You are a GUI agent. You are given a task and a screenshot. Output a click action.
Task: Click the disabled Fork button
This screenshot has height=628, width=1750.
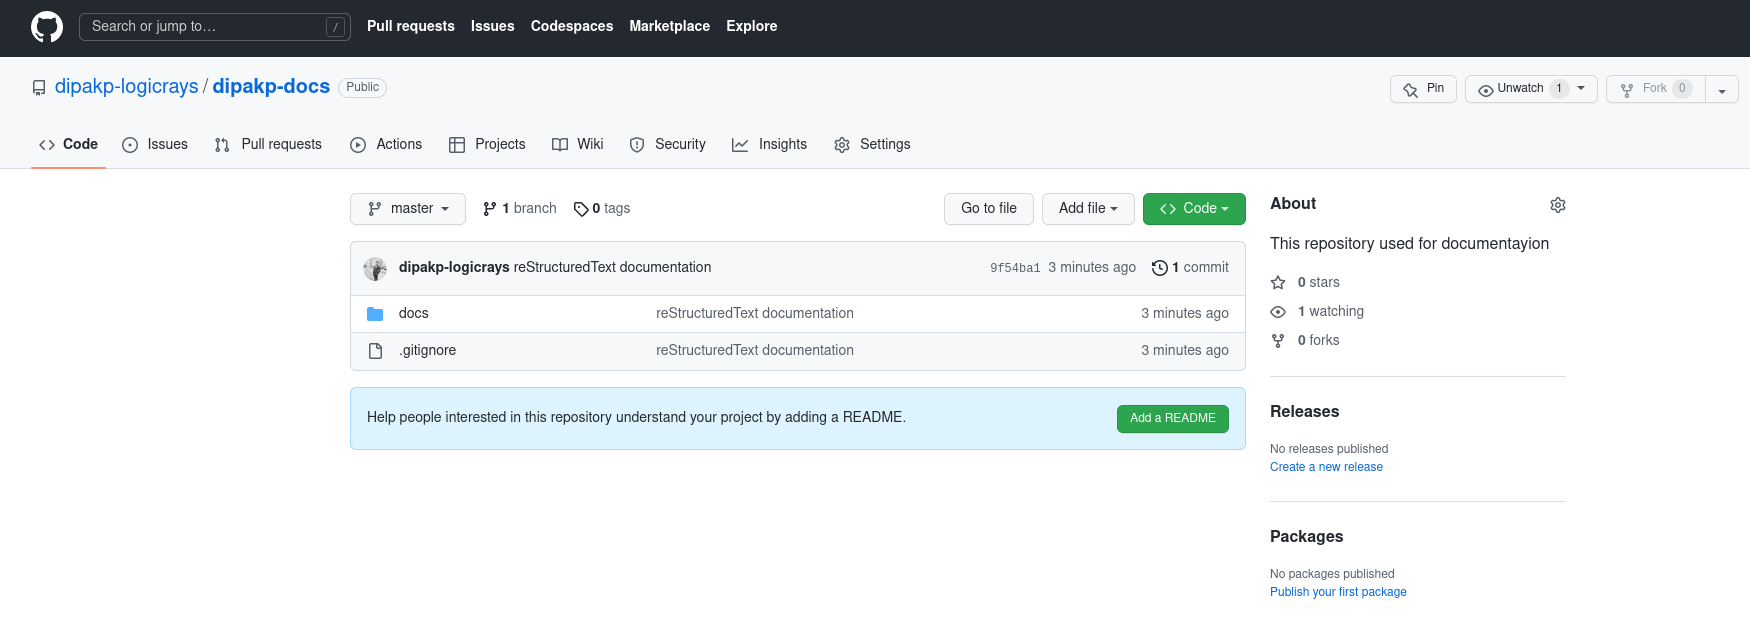1655,89
